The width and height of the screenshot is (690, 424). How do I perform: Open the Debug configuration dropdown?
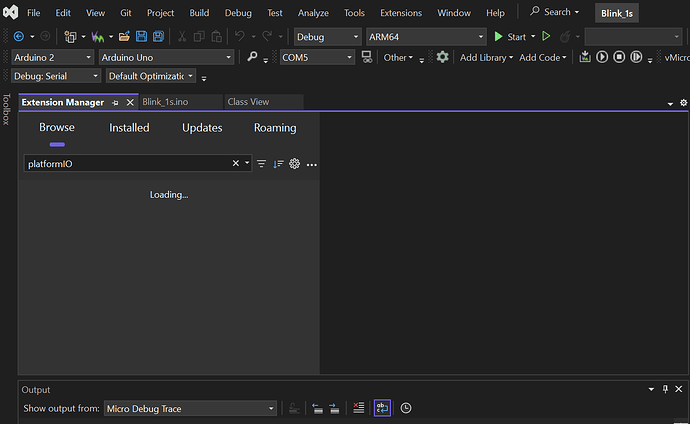(327, 37)
